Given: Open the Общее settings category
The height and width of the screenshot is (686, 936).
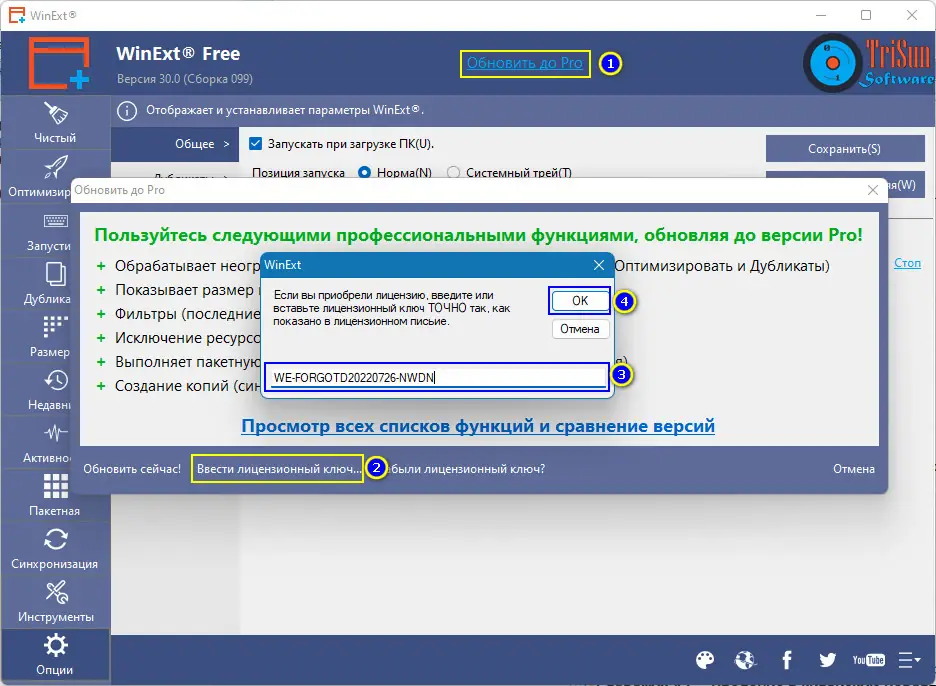Looking at the screenshot, I should (x=175, y=144).
